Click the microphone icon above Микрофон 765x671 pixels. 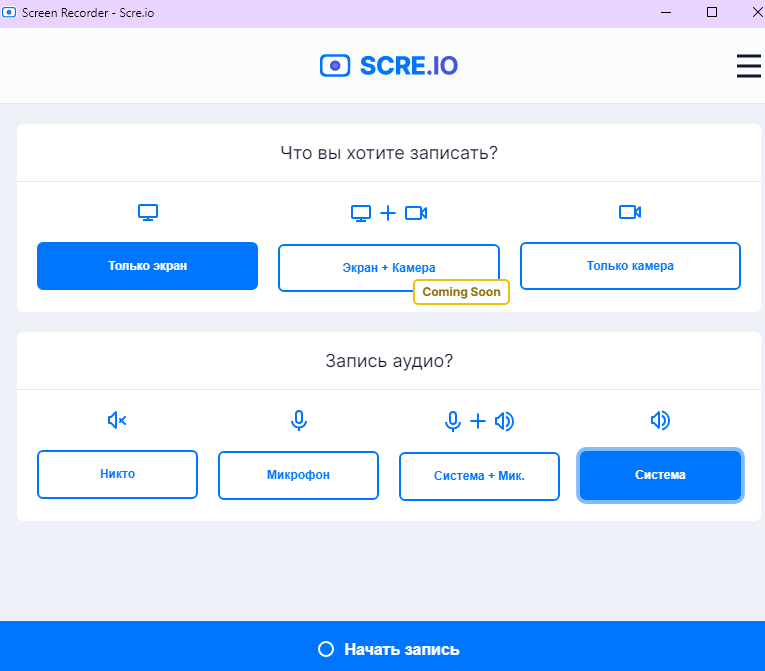pyautogui.click(x=299, y=420)
